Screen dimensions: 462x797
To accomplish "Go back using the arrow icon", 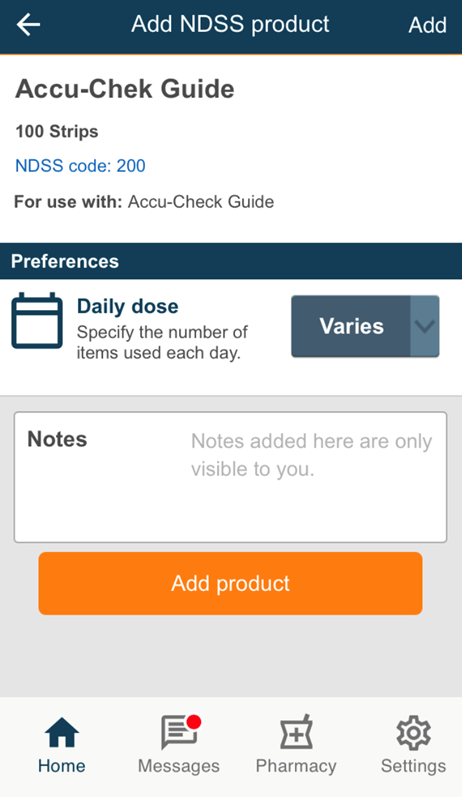I will [x=28, y=24].
